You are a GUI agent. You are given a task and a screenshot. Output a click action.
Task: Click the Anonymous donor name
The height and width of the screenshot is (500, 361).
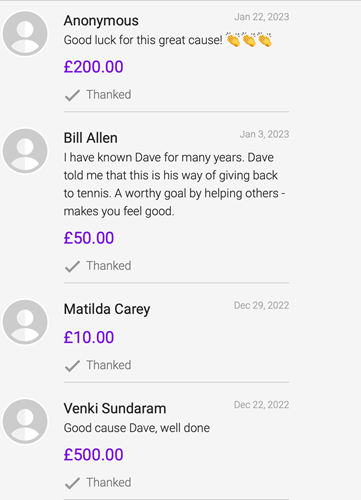[x=101, y=21]
